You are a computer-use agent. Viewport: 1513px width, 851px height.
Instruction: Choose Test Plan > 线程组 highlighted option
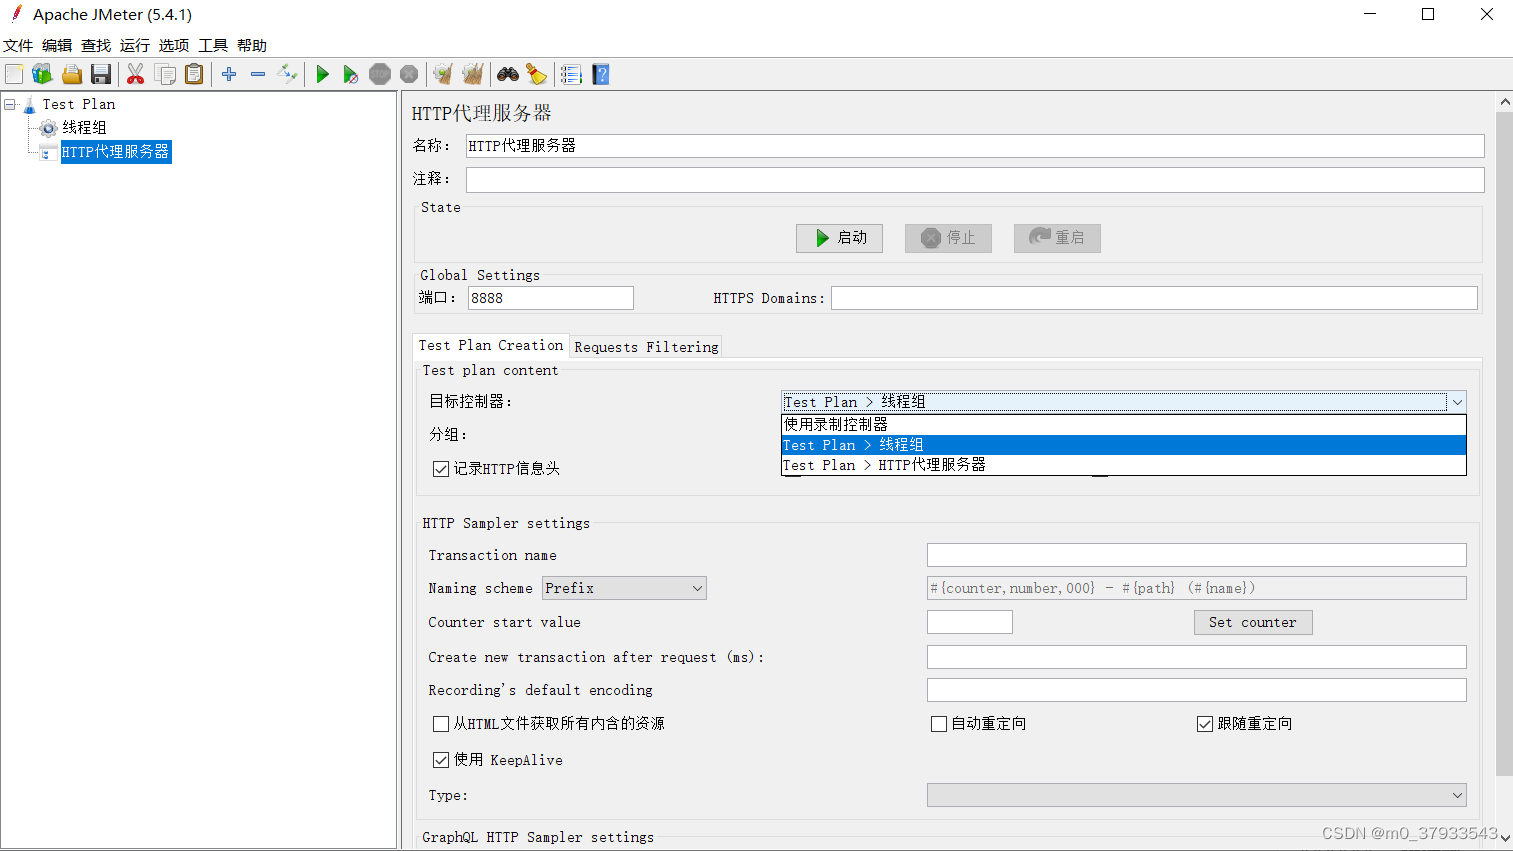tap(1123, 445)
